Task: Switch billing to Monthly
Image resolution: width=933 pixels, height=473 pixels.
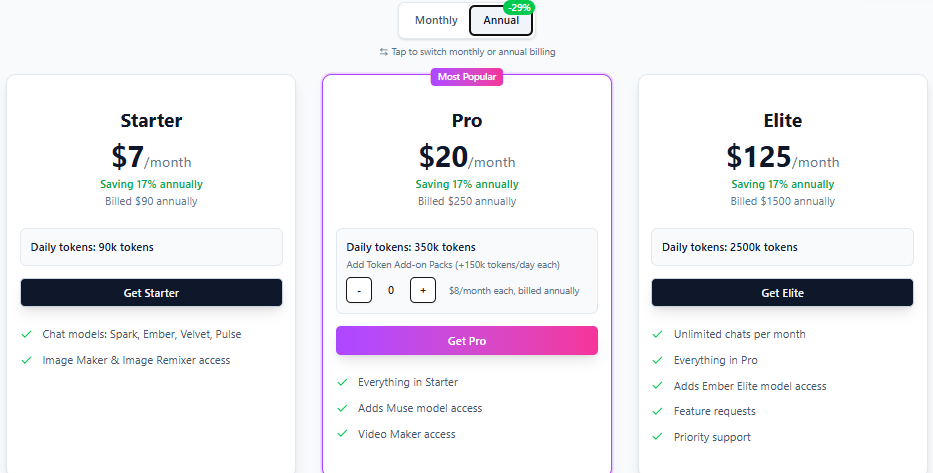Action: pyautogui.click(x=436, y=20)
